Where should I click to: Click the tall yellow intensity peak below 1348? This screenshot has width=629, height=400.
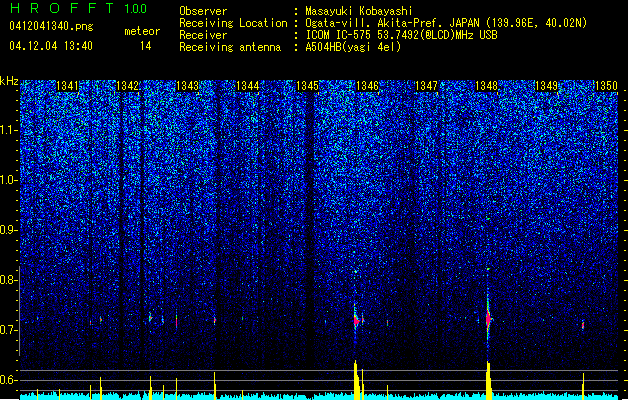[488, 380]
